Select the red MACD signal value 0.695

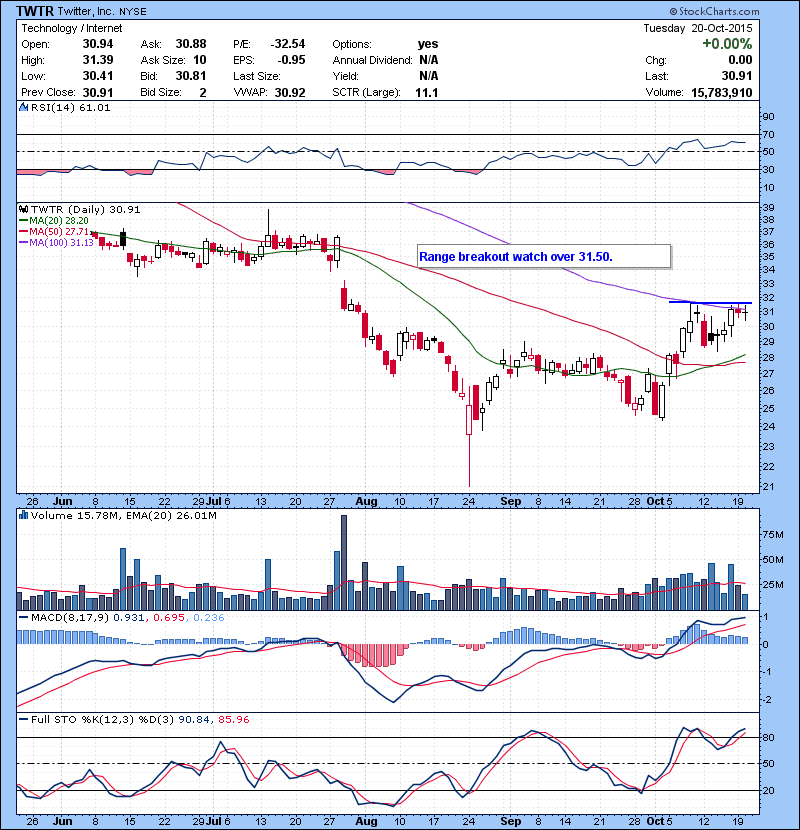[169, 617]
